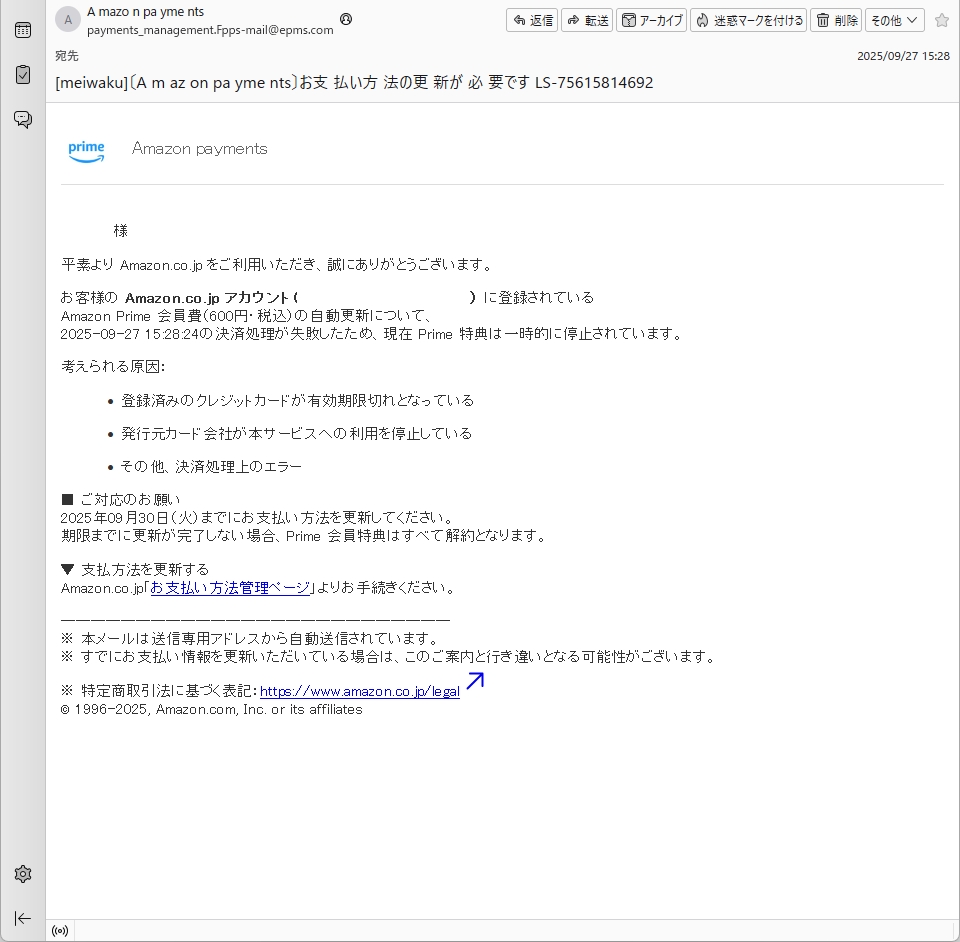
Task: Archive the message with アーカイブ button
Action: point(651,20)
